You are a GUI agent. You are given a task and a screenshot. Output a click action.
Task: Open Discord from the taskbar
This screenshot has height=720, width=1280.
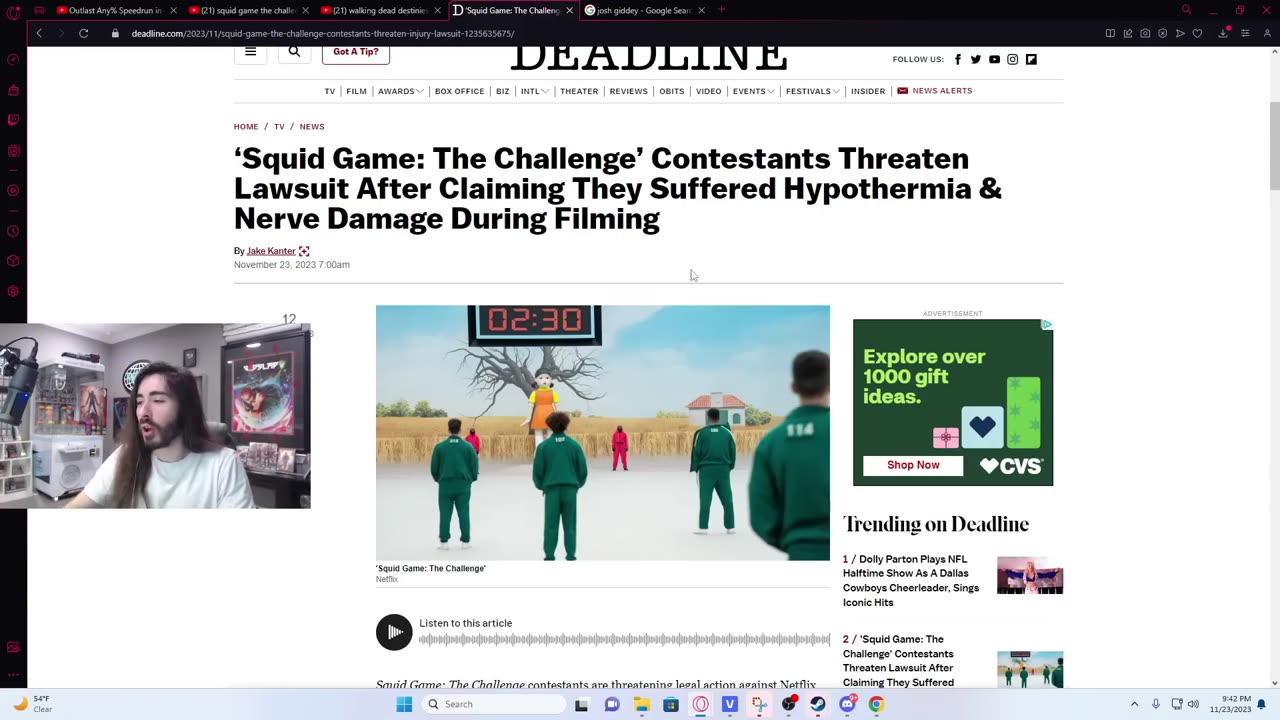[847, 704]
